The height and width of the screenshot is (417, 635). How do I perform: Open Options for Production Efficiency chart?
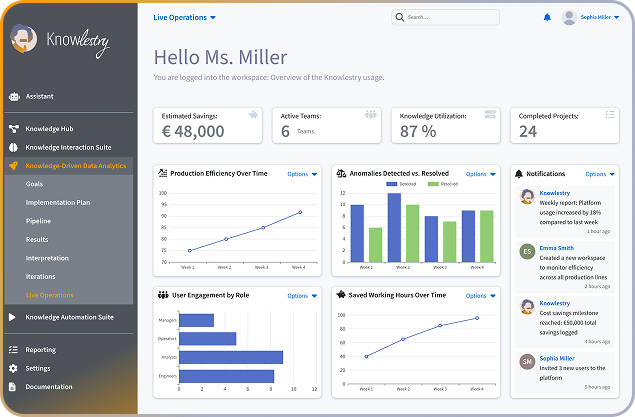pos(301,174)
